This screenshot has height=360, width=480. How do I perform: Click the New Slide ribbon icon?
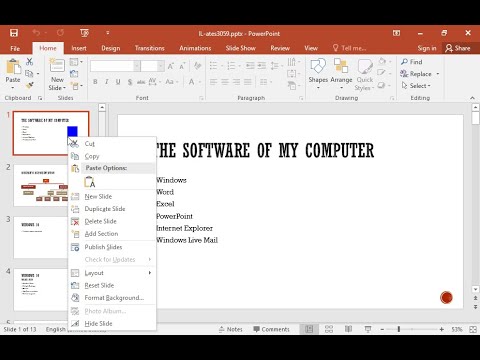pos(57,66)
